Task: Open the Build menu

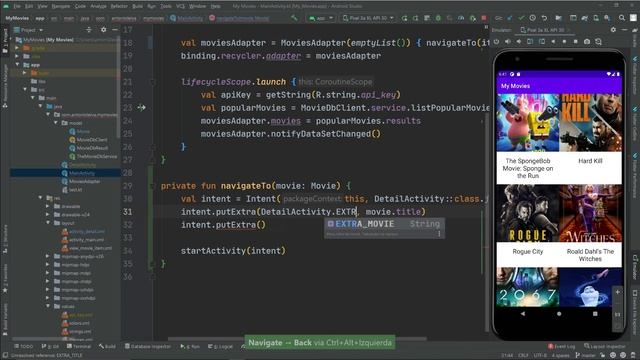Action: [138, 6]
